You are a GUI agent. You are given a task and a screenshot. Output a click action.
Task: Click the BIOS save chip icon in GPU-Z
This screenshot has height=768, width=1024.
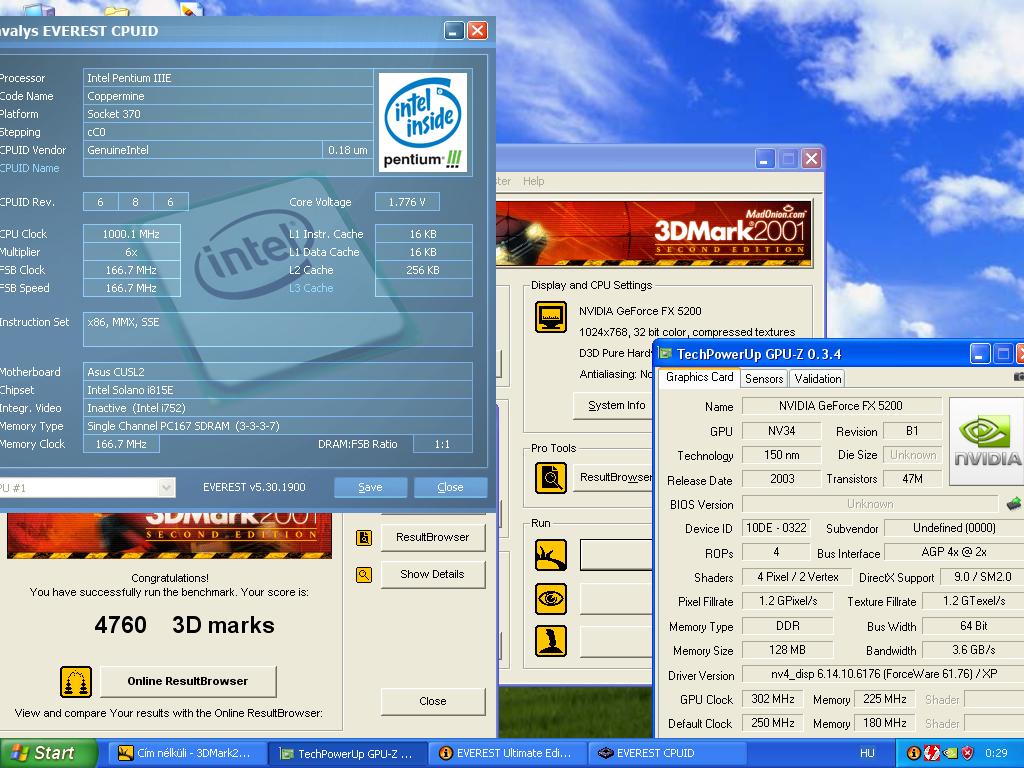click(x=1013, y=504)
